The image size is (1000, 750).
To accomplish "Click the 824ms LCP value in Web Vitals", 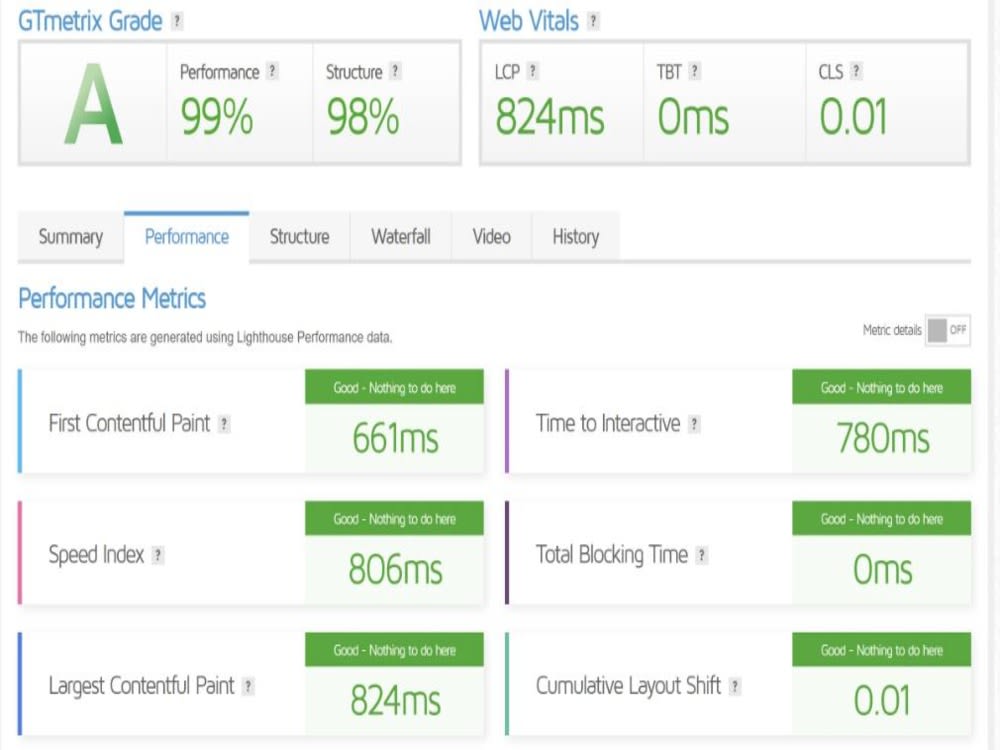I will (550, 117).
